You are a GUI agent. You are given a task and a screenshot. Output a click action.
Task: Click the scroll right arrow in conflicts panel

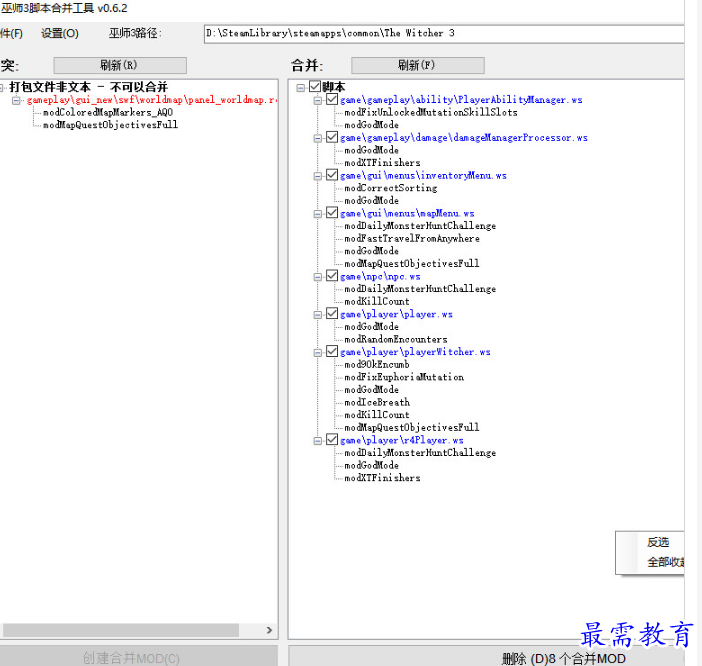[269, 630]
